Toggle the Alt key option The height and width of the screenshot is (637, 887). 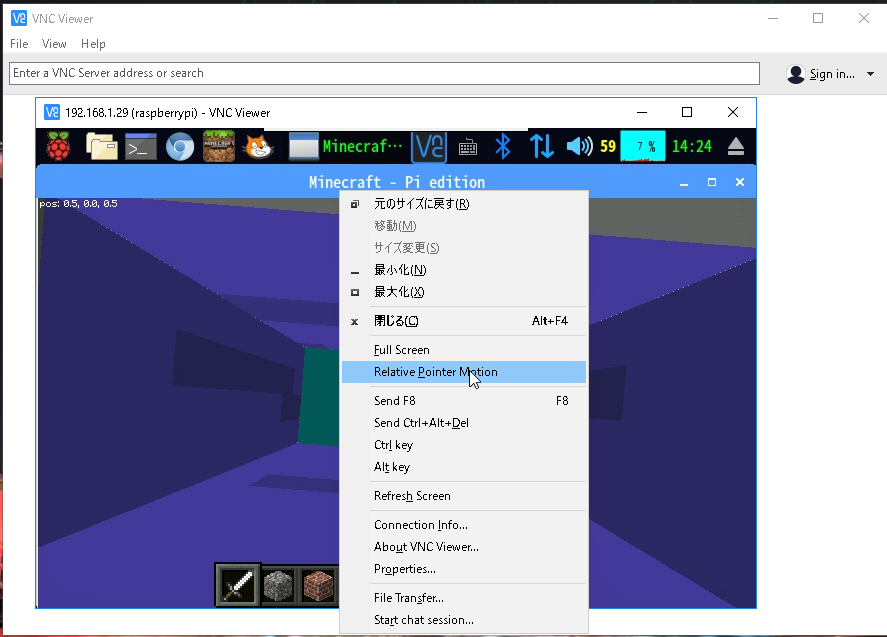coord(464,467)
